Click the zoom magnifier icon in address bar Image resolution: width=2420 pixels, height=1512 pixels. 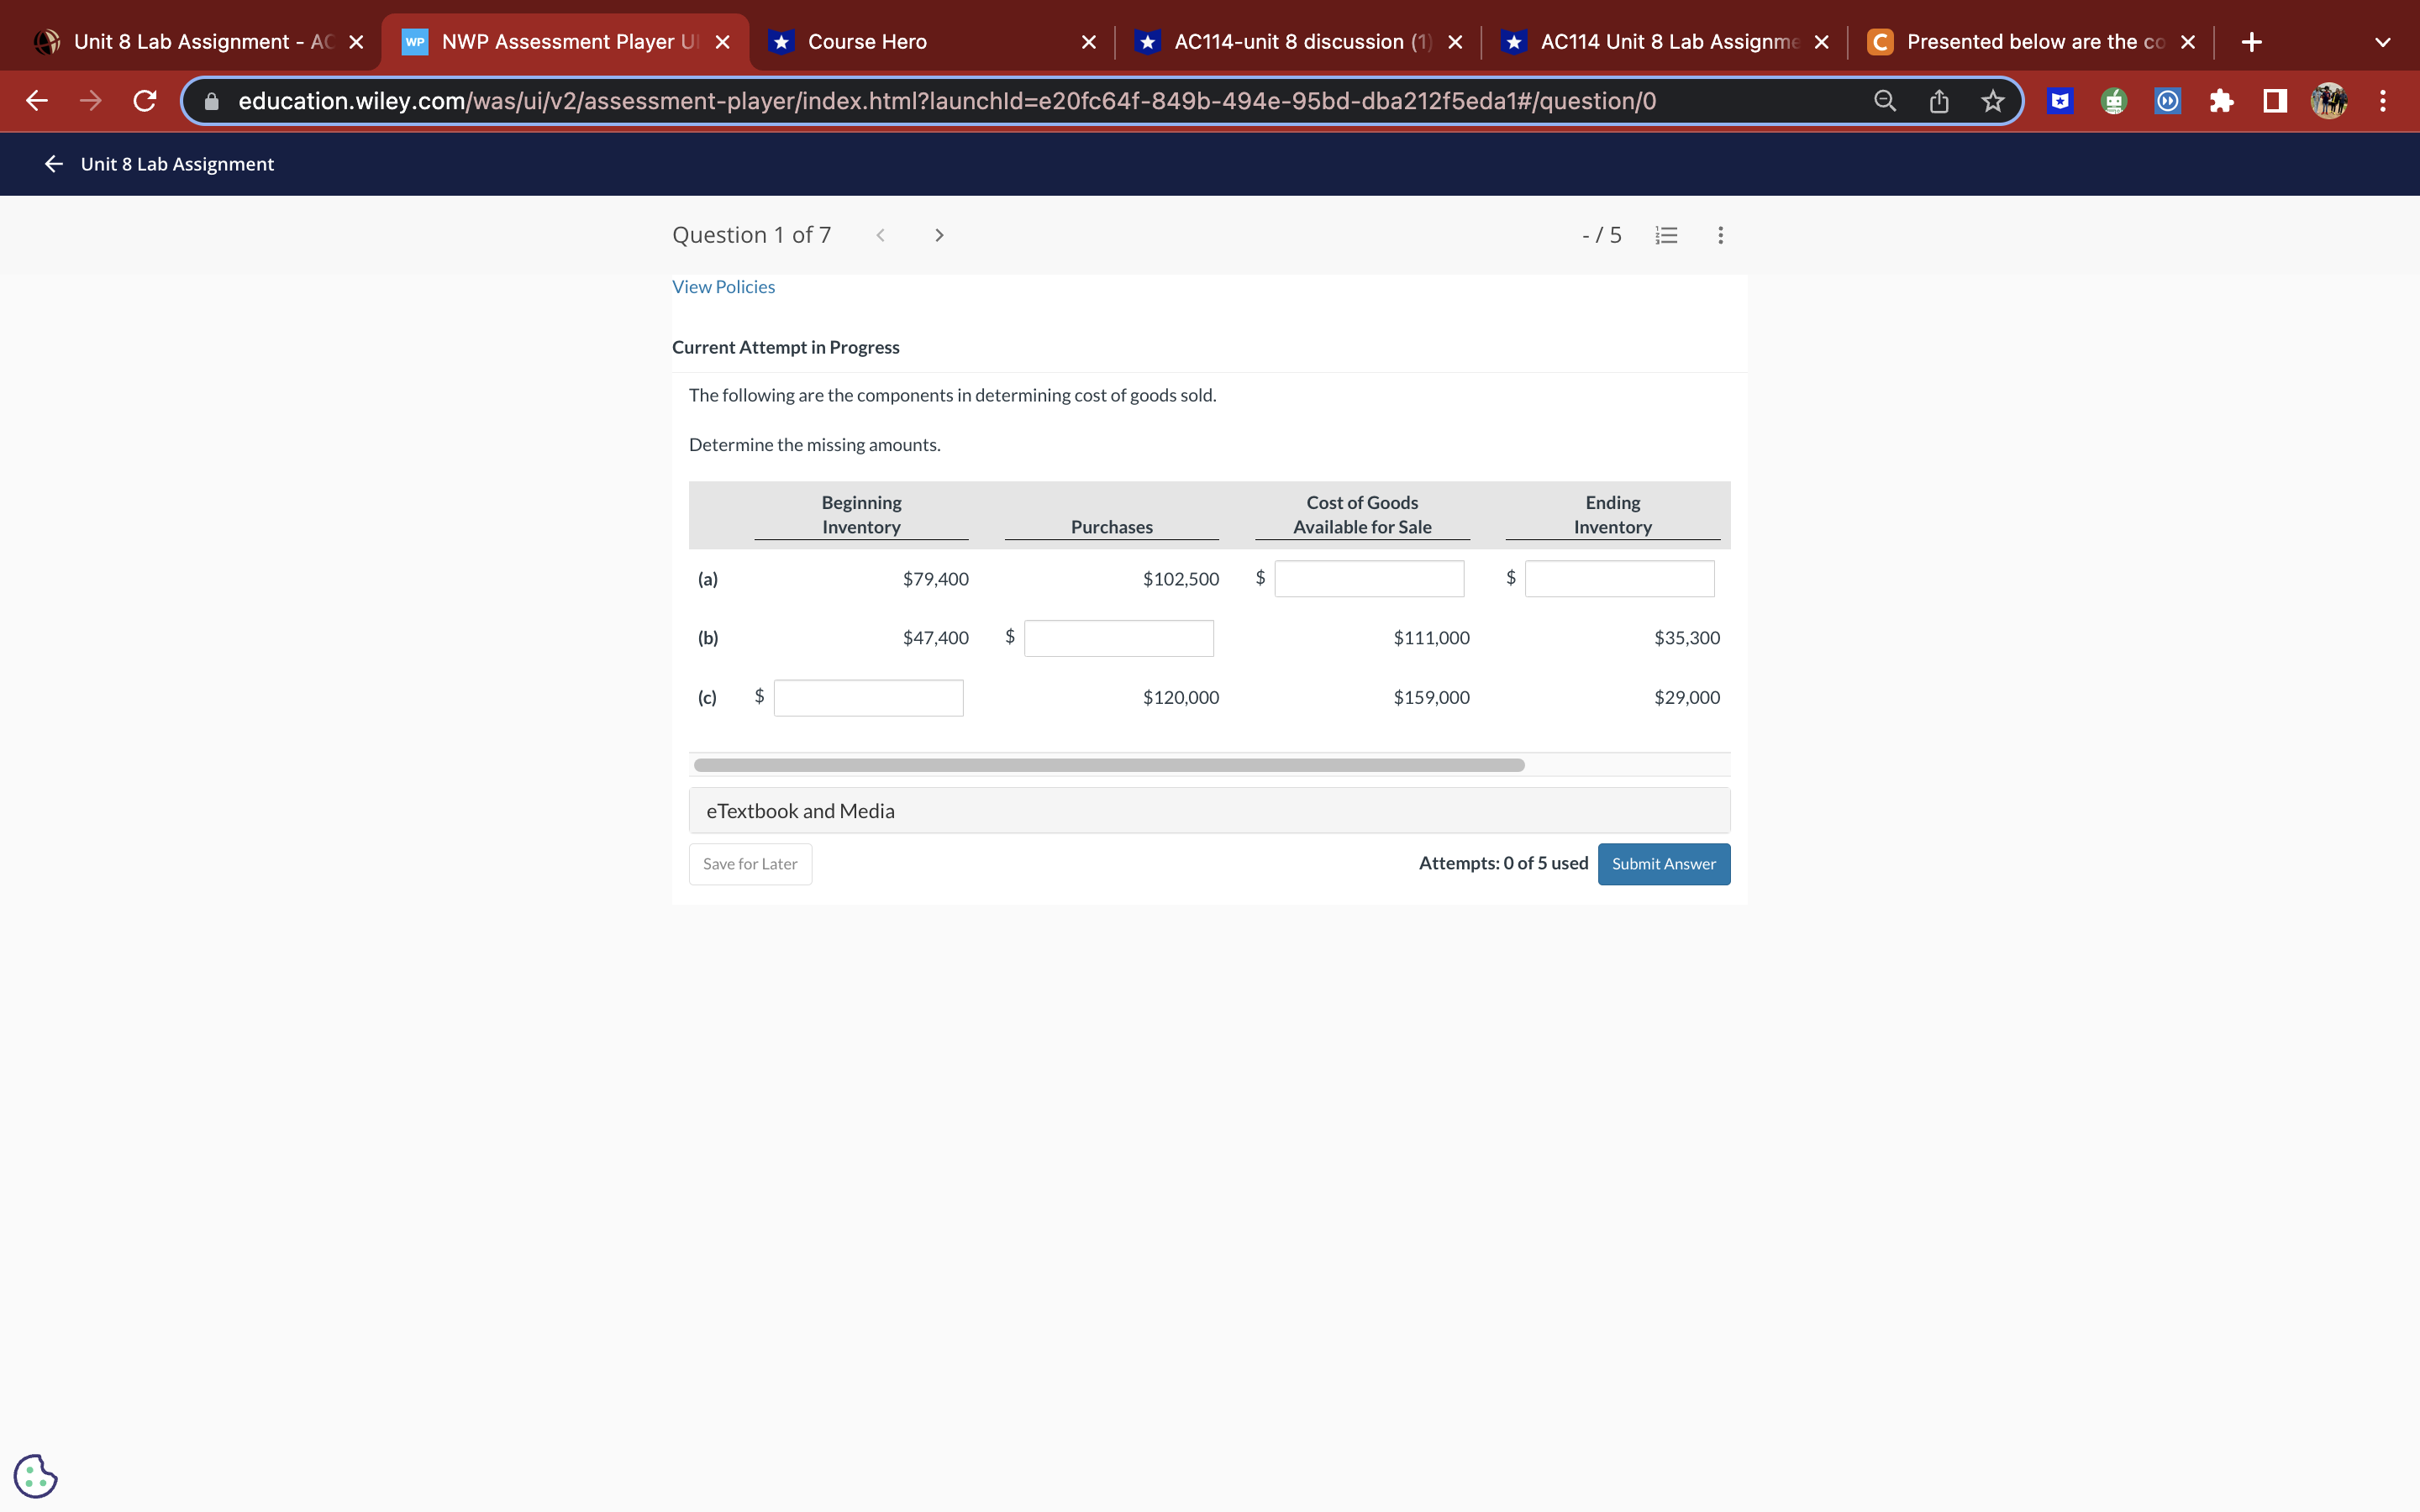click(x=1884, y=101)
